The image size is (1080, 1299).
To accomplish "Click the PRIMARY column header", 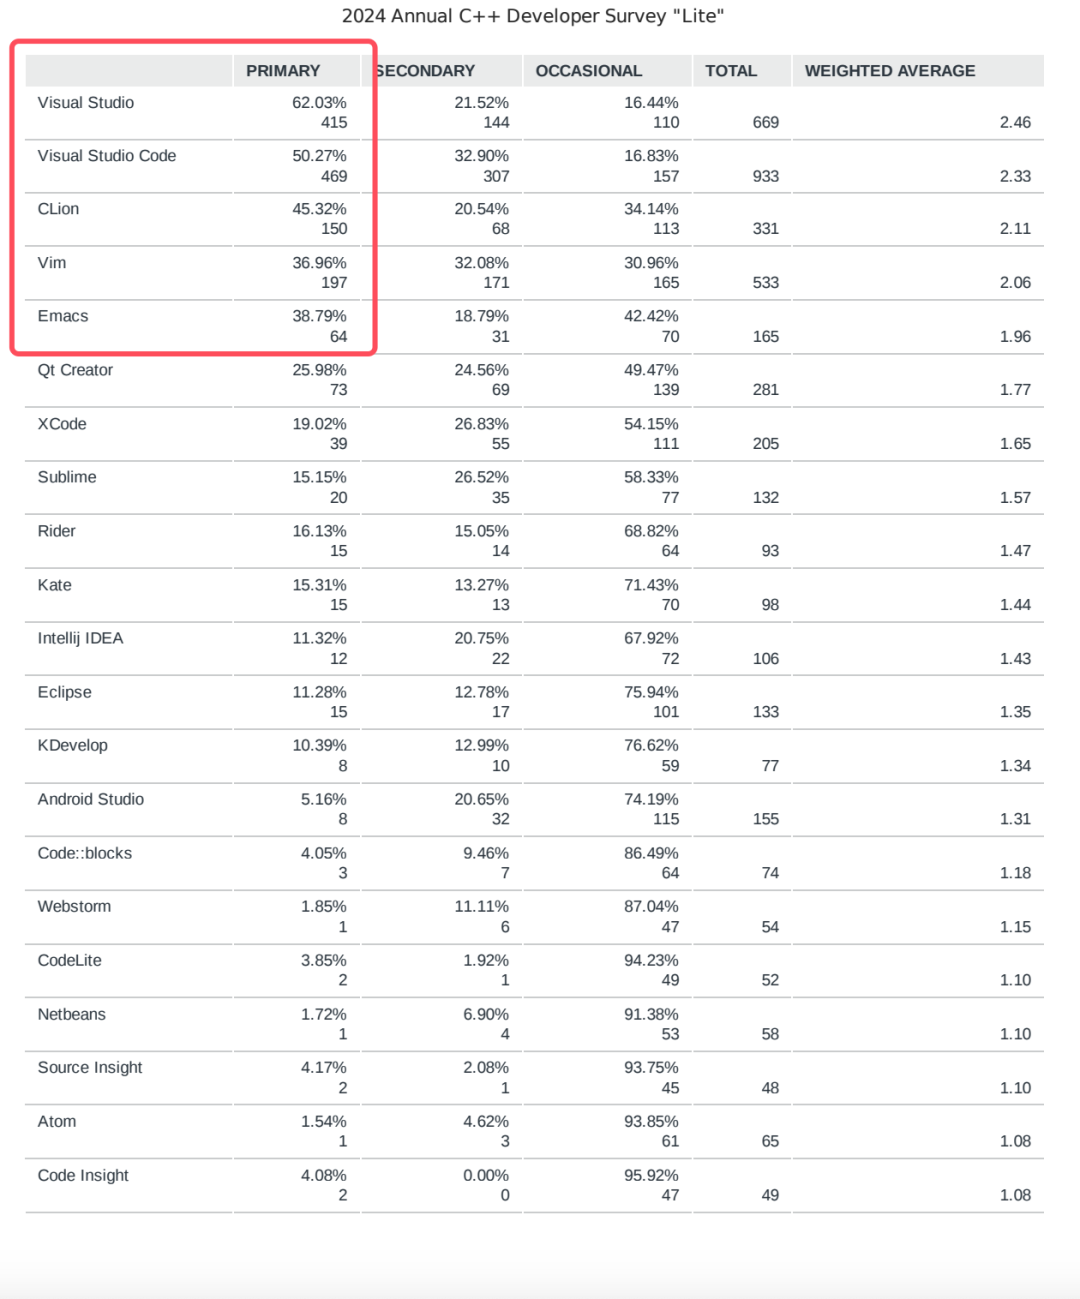I will point(283,71).
